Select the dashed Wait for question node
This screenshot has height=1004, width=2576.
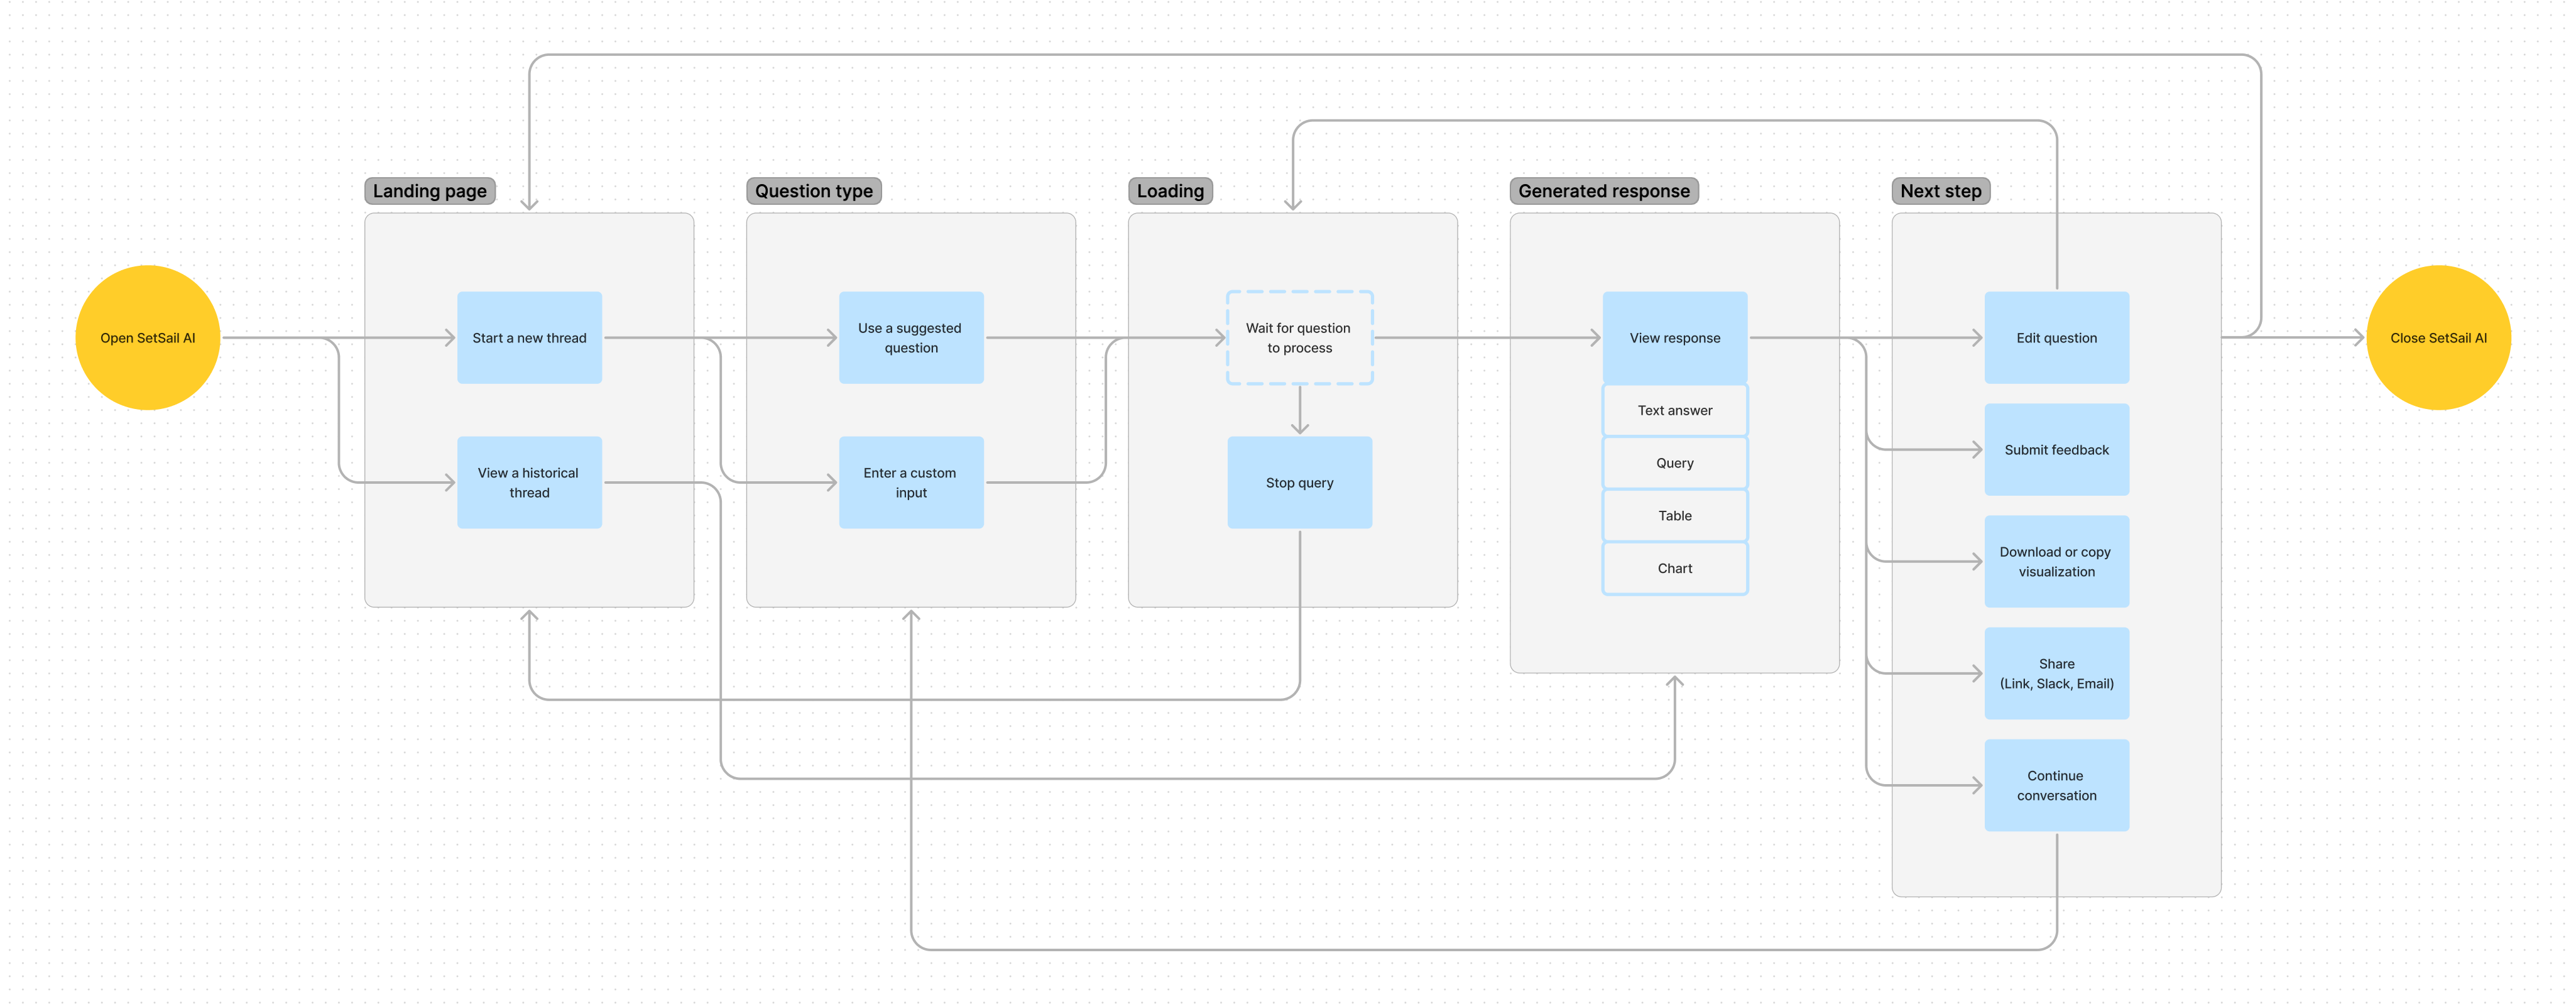coord(1299,338)
